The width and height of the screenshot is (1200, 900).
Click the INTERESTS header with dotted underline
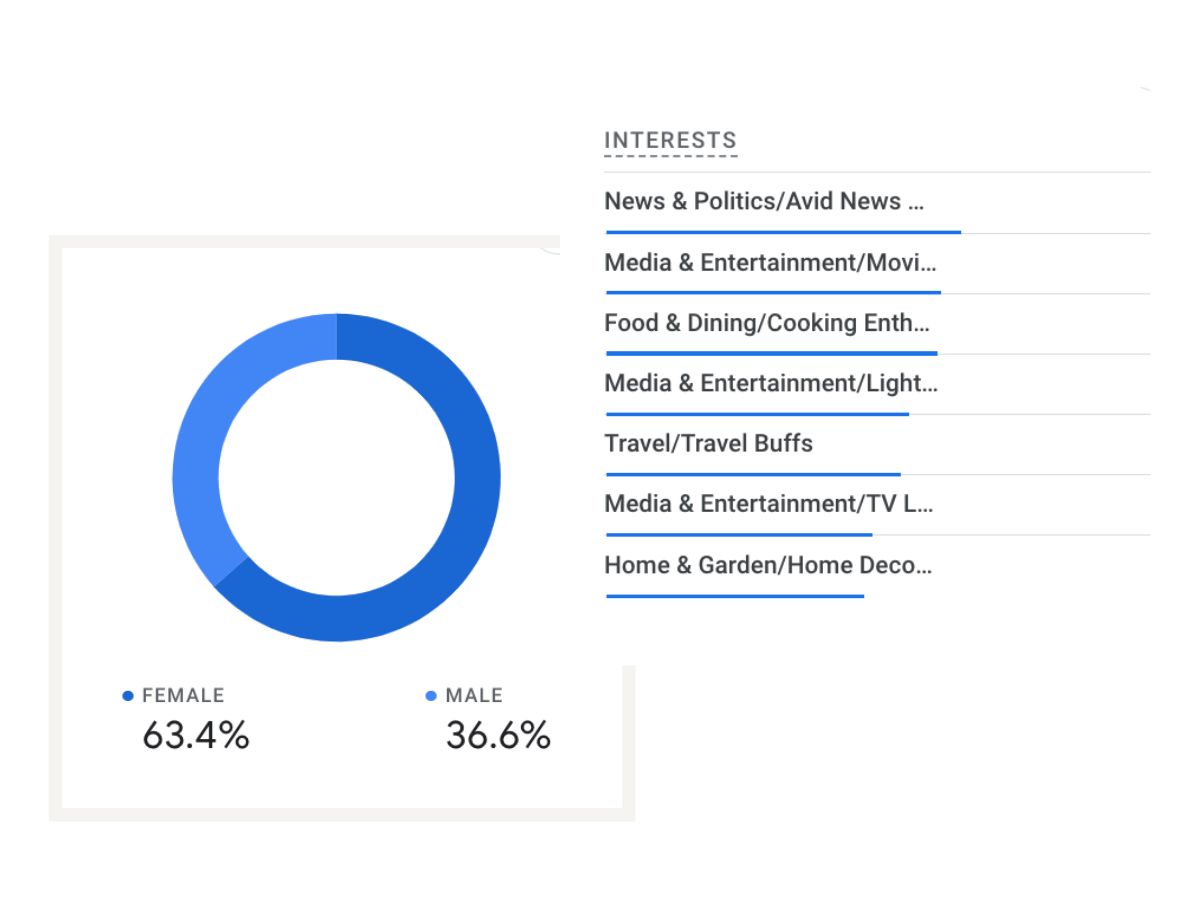pyautogui.click(x=670, y=141)
